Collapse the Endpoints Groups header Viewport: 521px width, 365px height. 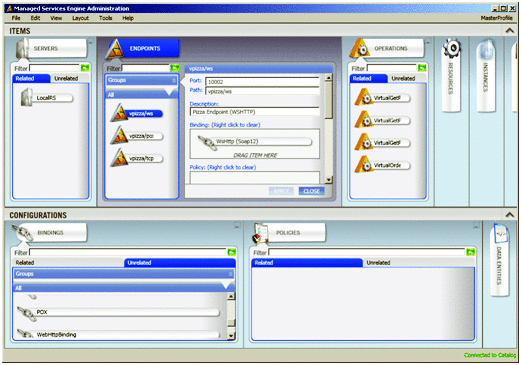point(174,80)
